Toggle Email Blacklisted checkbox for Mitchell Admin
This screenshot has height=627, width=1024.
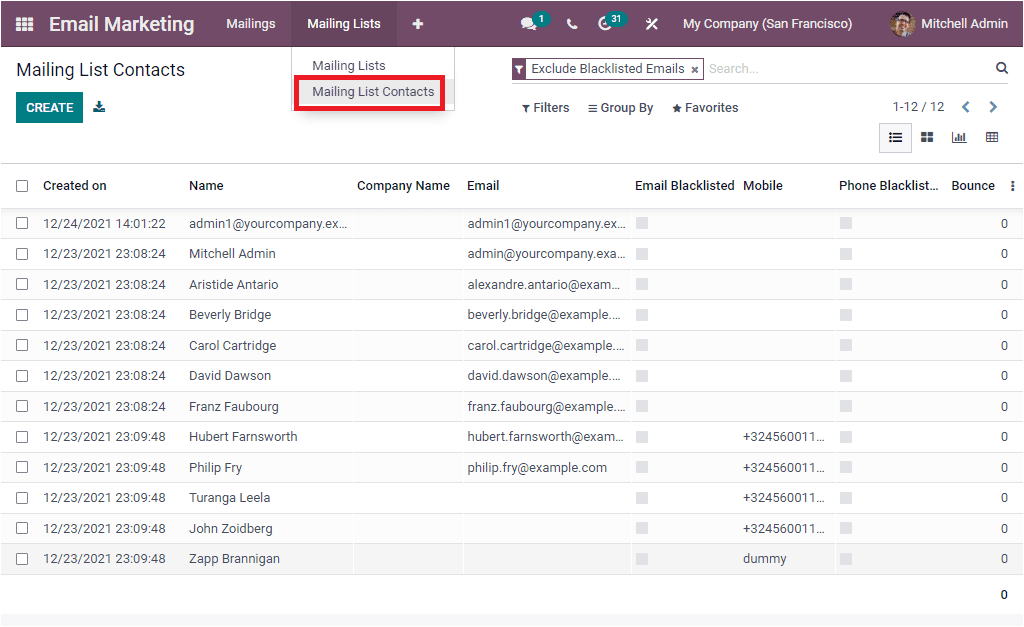(x=641, y=253)
